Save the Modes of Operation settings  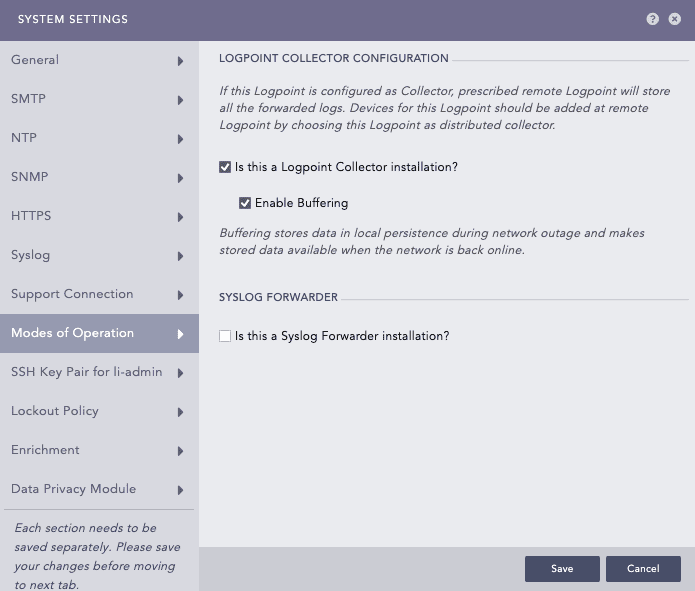(x=562, y=569)
